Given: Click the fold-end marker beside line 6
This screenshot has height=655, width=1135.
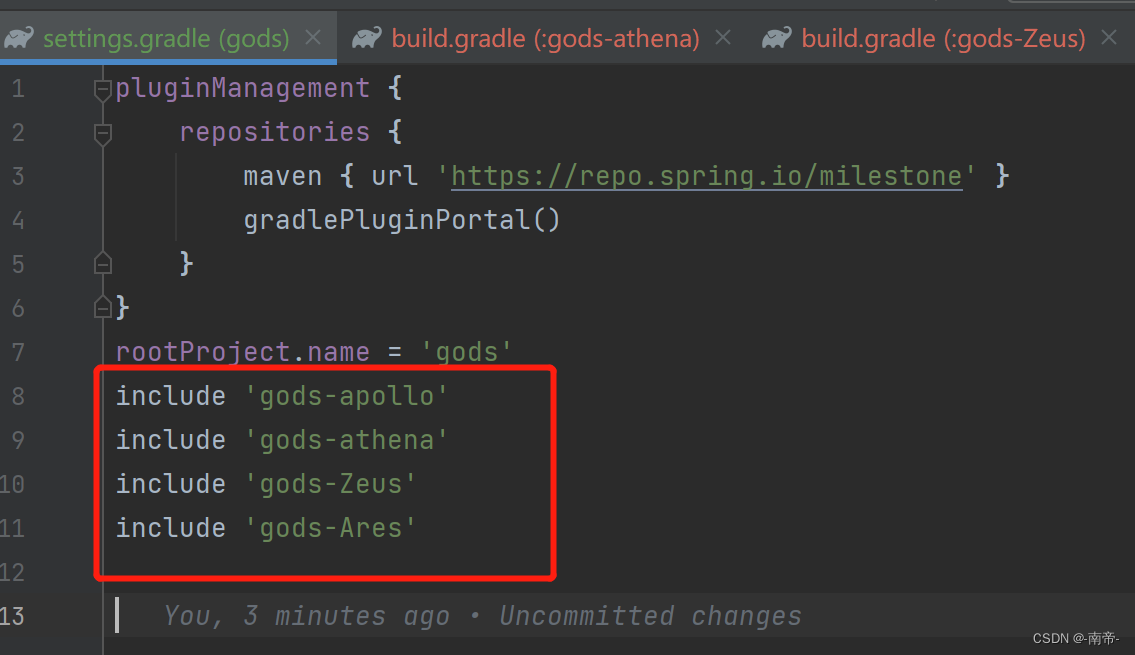Looking at the screenshot, I should click(102, 307).
